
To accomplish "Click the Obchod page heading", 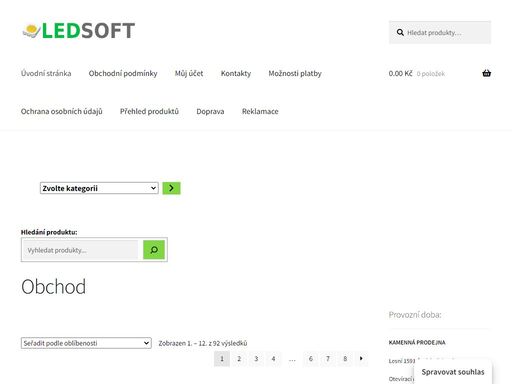I will click(x=53, y=287).
